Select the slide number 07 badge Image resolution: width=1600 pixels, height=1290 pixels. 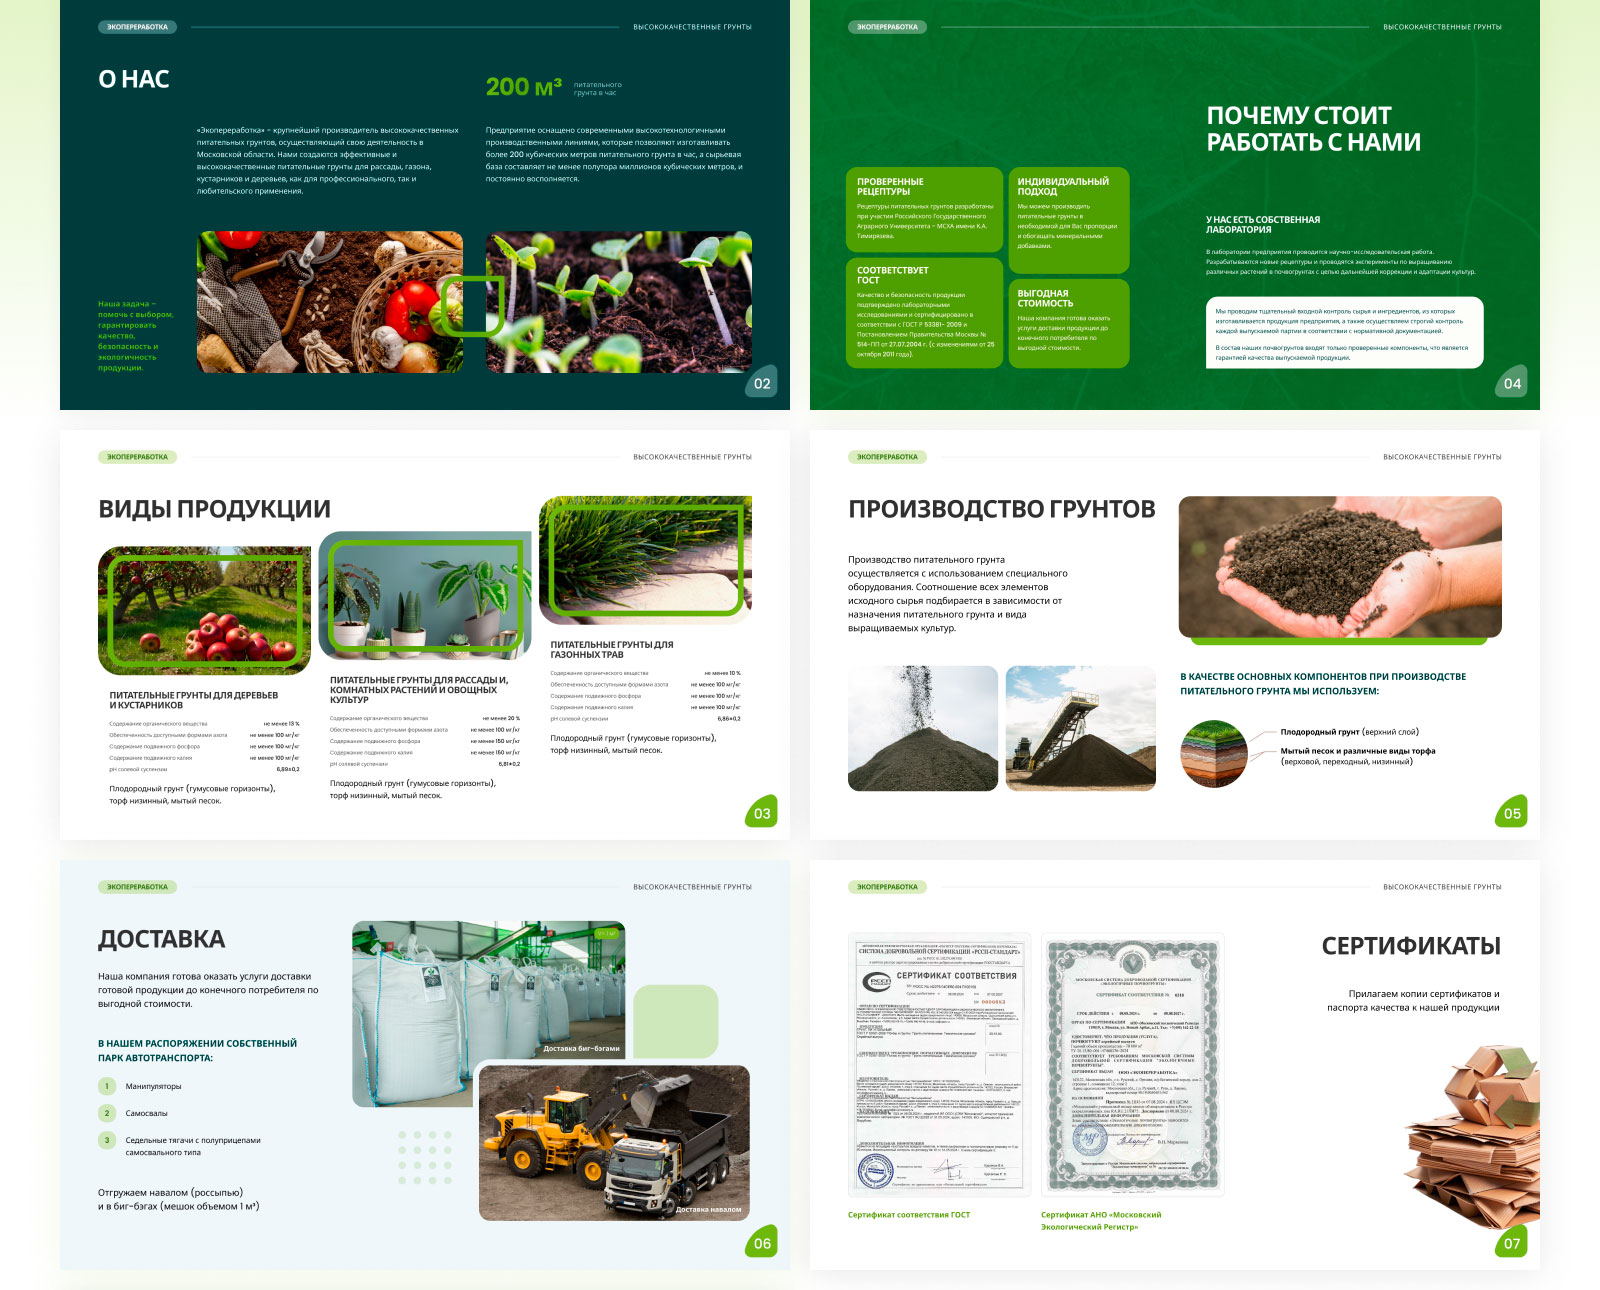tap(1512, 1243)
